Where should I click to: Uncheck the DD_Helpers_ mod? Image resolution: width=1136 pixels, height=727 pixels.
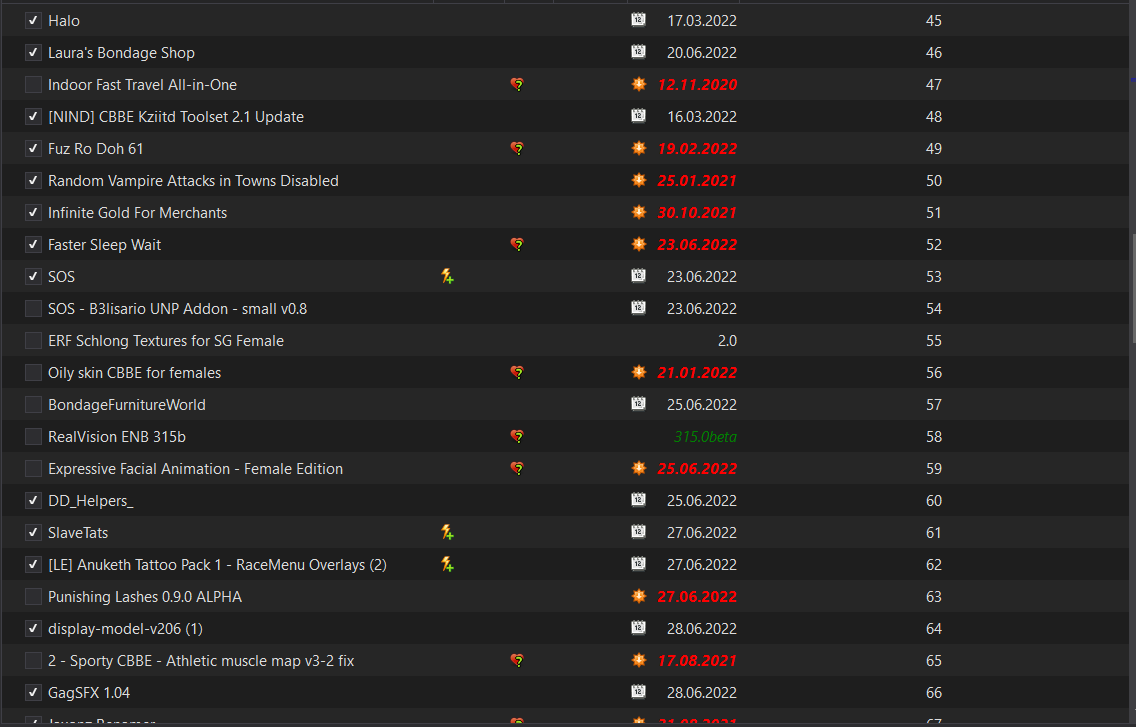33,500
